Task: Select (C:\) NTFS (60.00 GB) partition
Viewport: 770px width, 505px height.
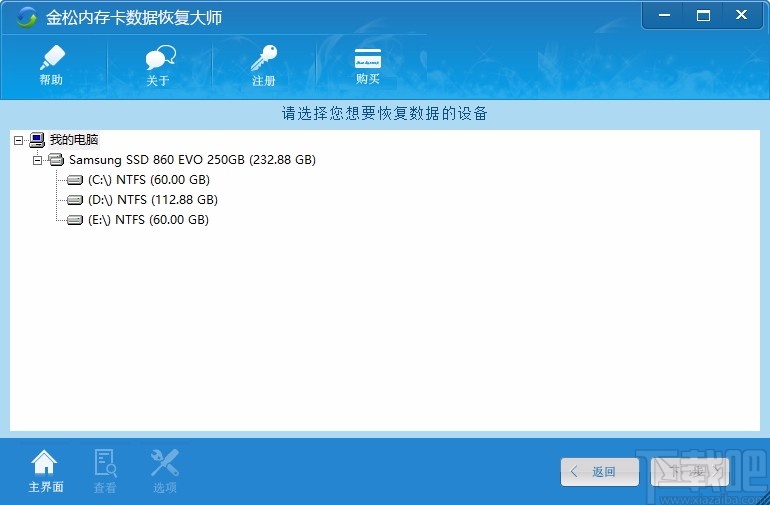Action: (x=149, y=180)
